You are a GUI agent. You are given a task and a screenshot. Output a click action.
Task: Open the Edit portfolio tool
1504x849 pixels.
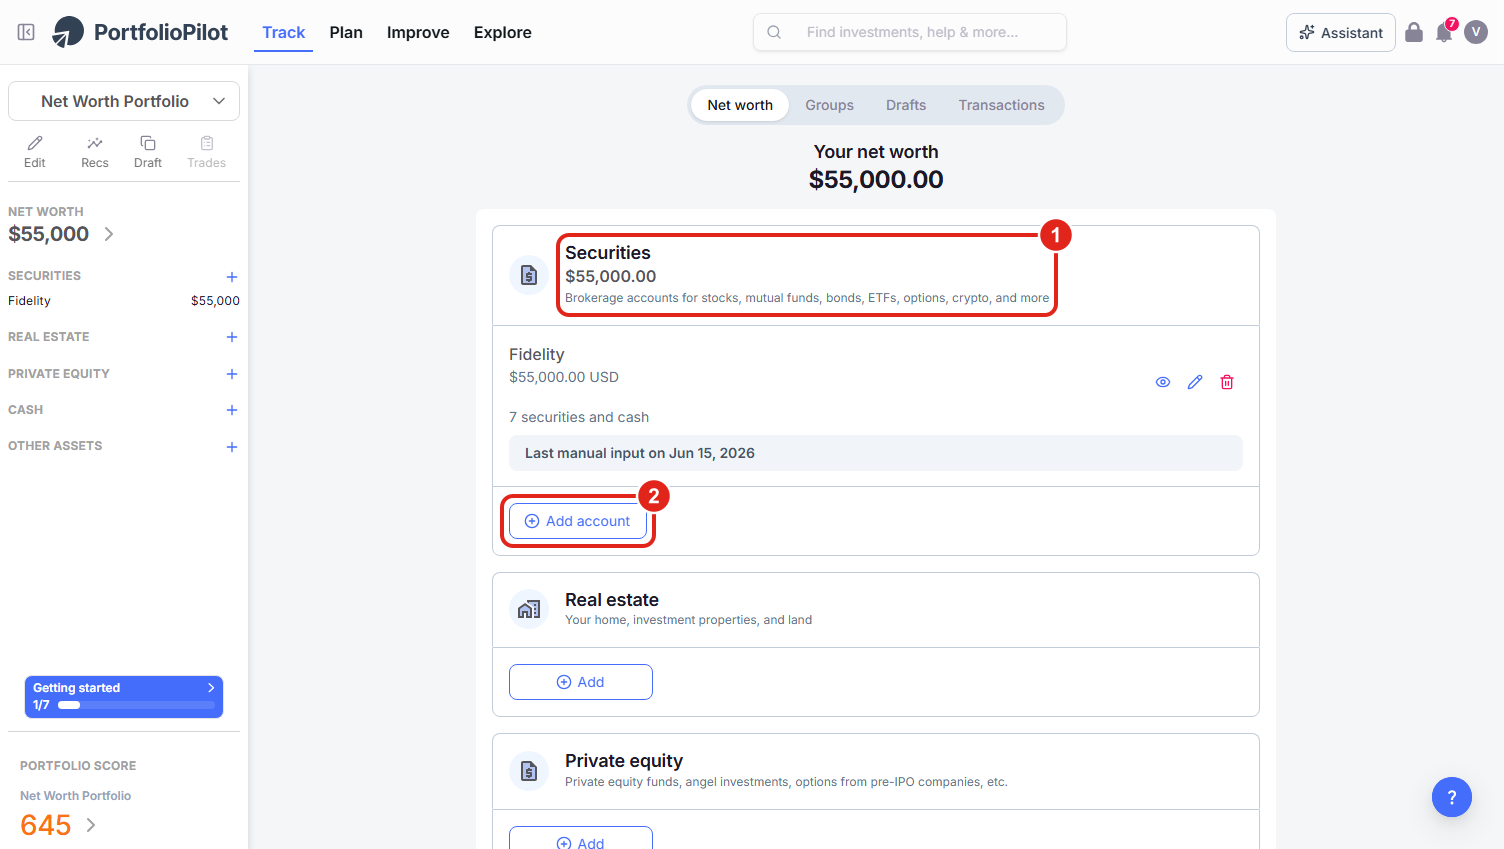(x=35, y=152)
